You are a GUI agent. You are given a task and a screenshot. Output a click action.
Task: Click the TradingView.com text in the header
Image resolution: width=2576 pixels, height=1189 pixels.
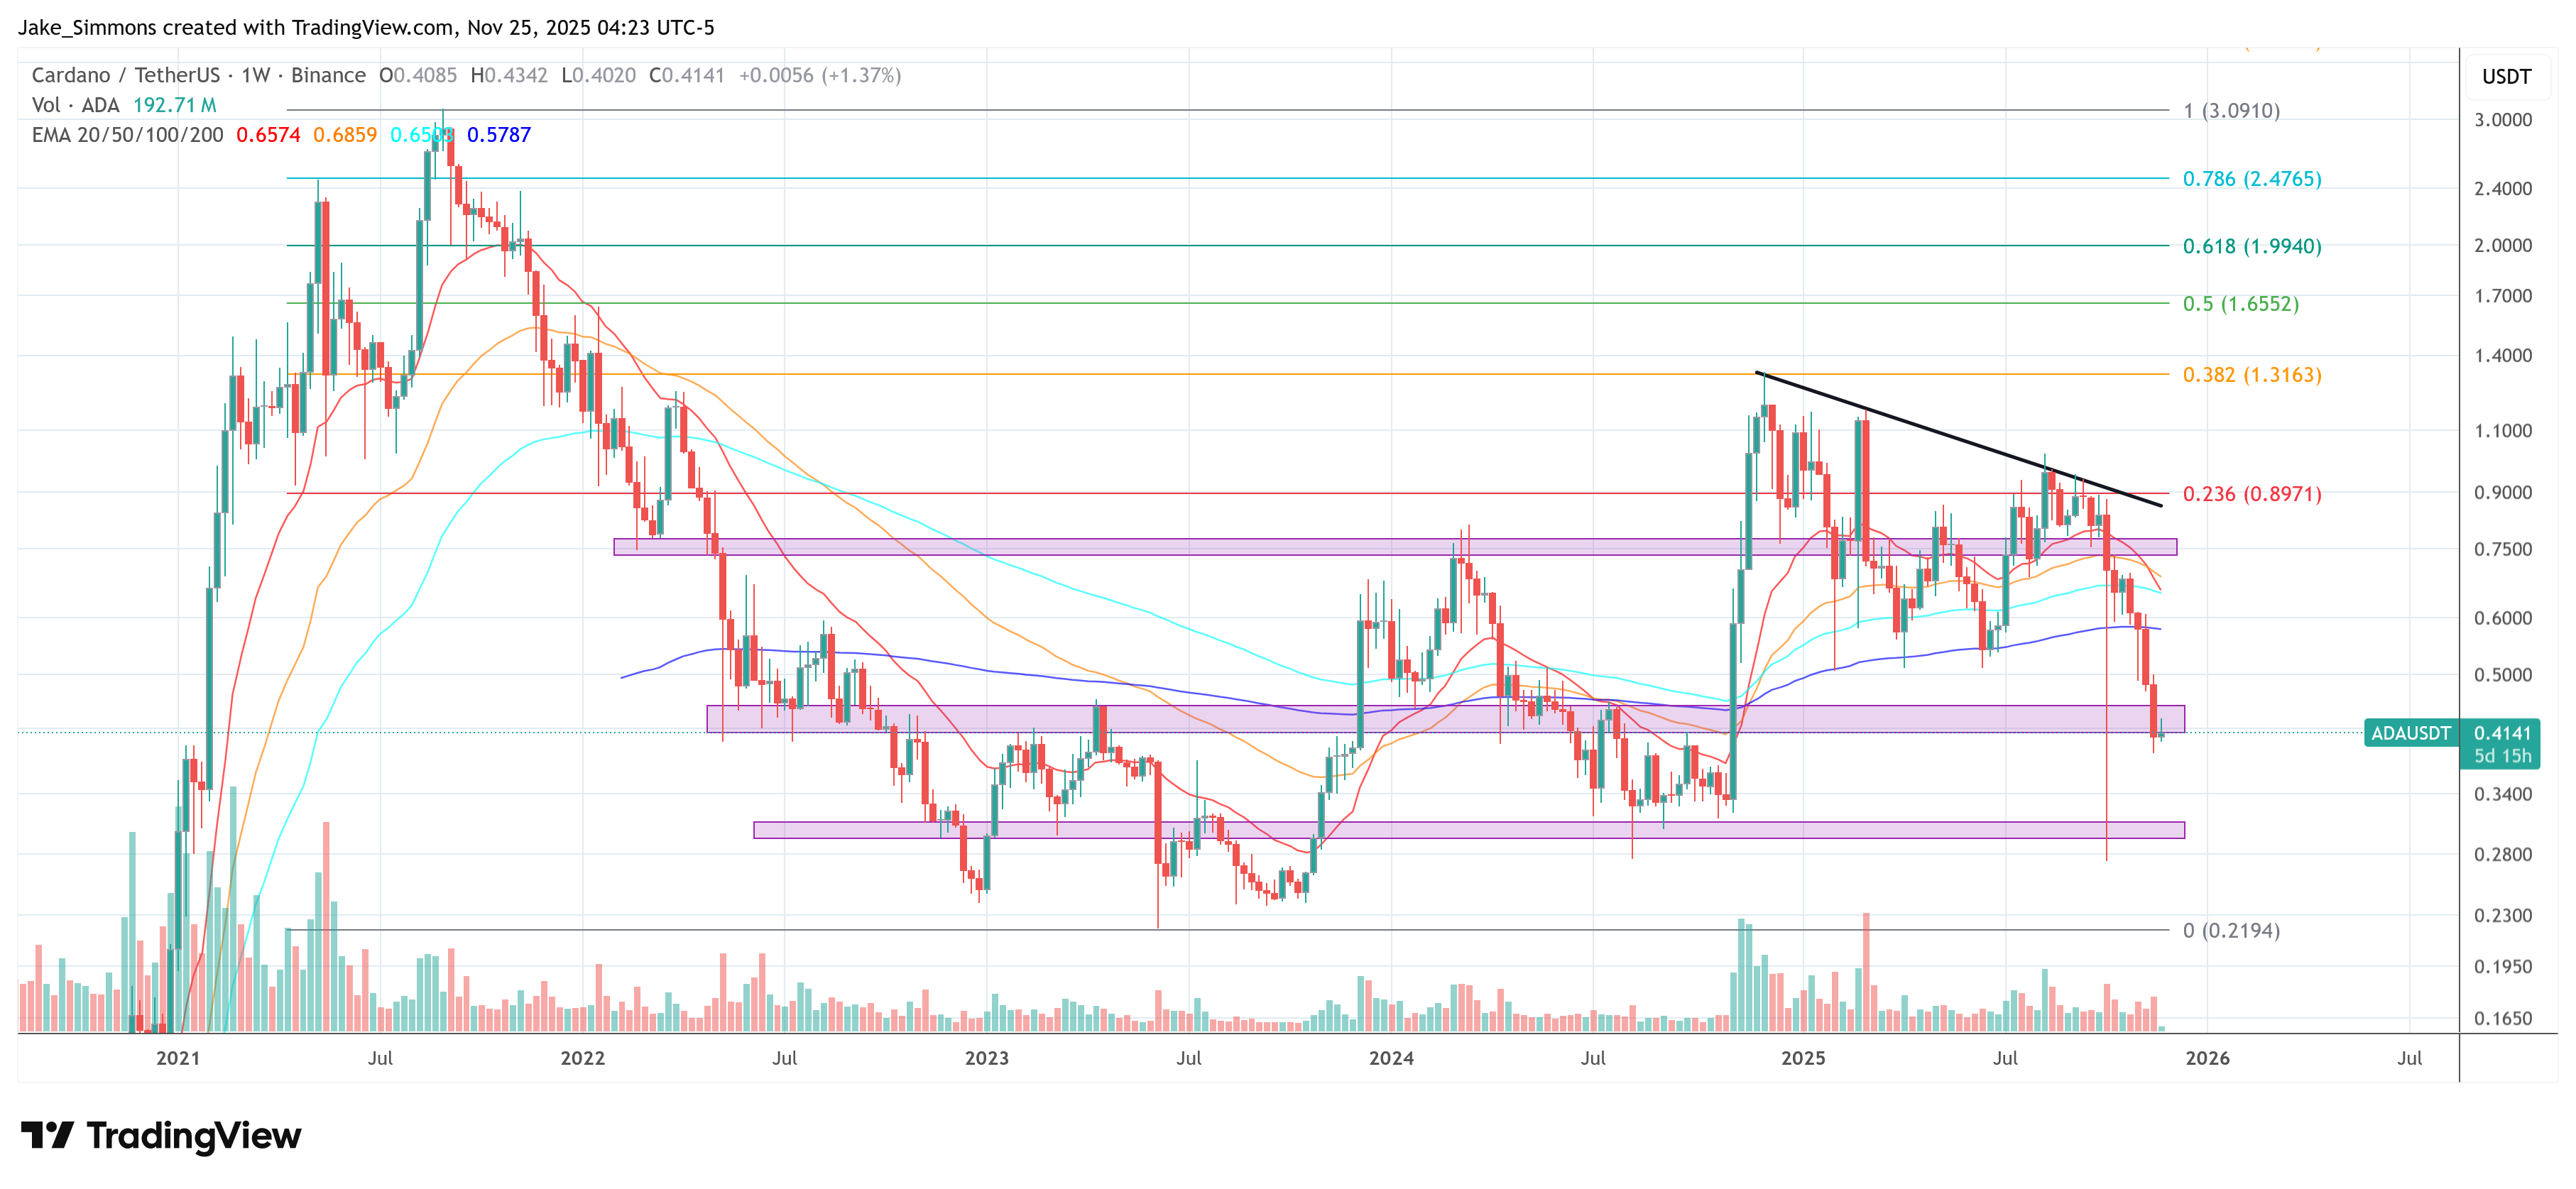pos(372,27)
